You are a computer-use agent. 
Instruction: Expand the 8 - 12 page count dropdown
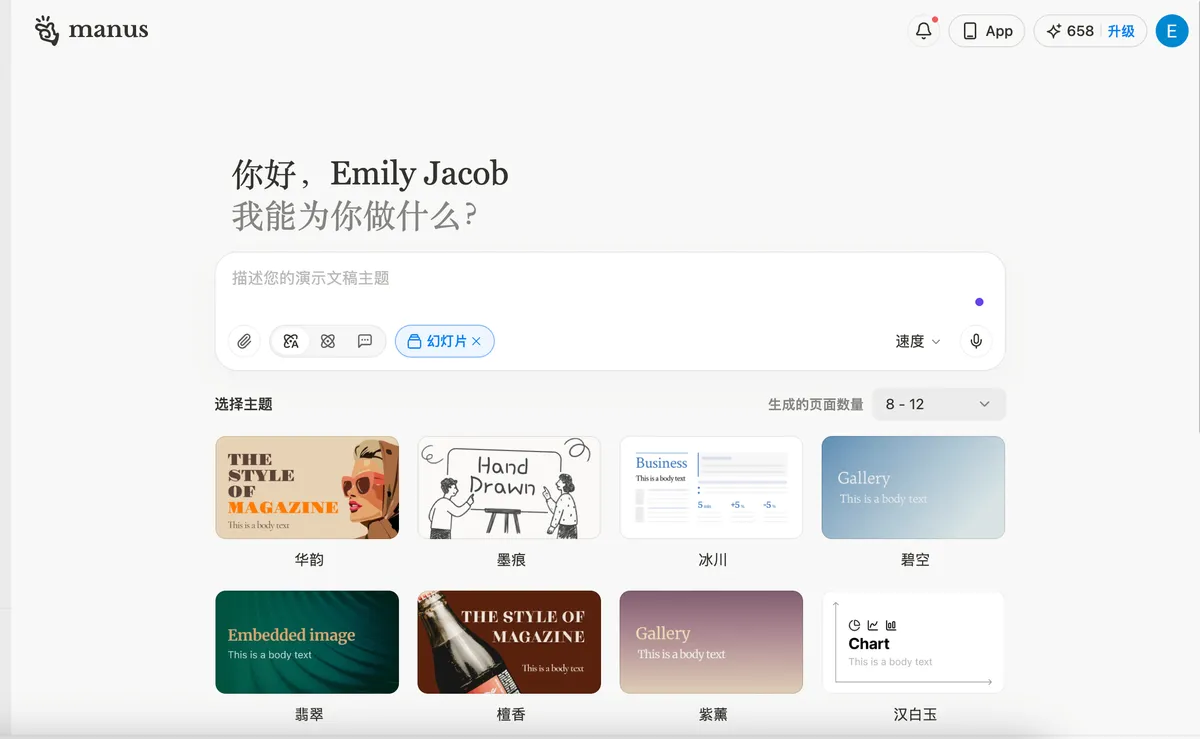[x=938, y=404]
